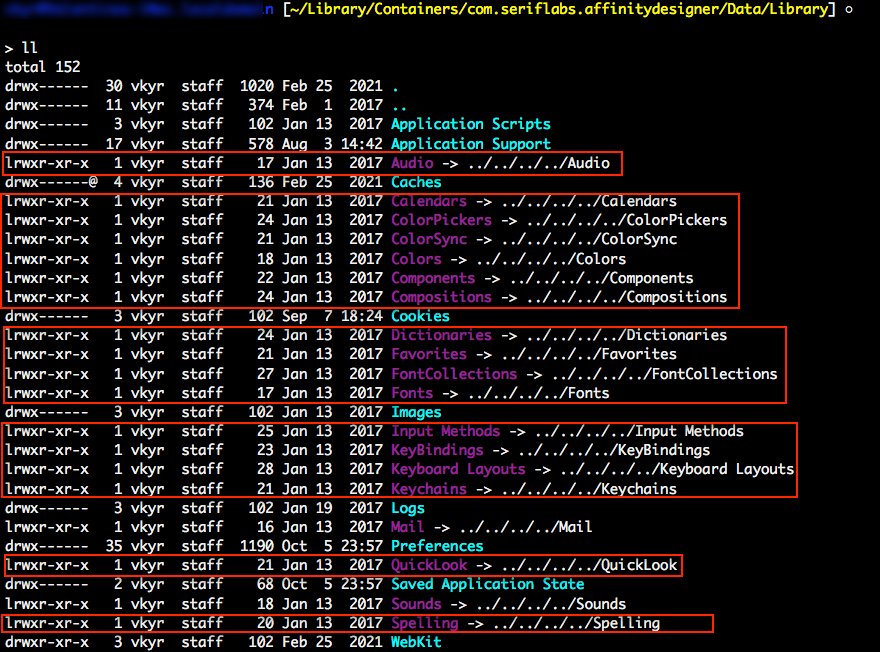Click the purple 'Compositions' symlink name
Screen dimensions: 880x652
click(441, 297)
